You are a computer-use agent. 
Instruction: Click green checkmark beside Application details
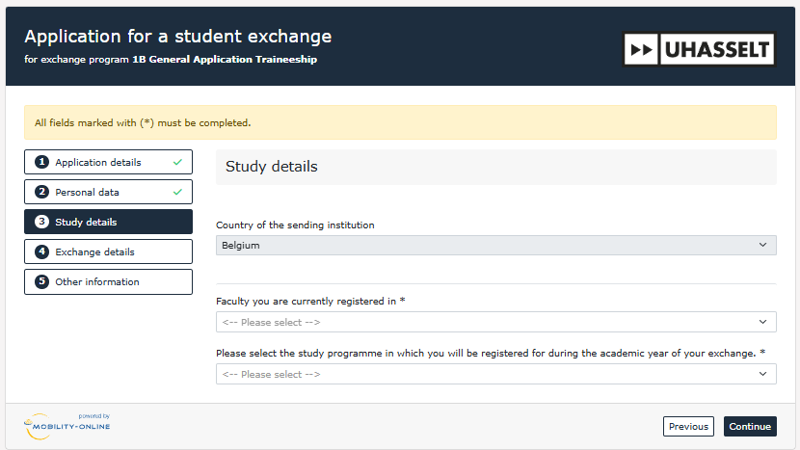177,162
